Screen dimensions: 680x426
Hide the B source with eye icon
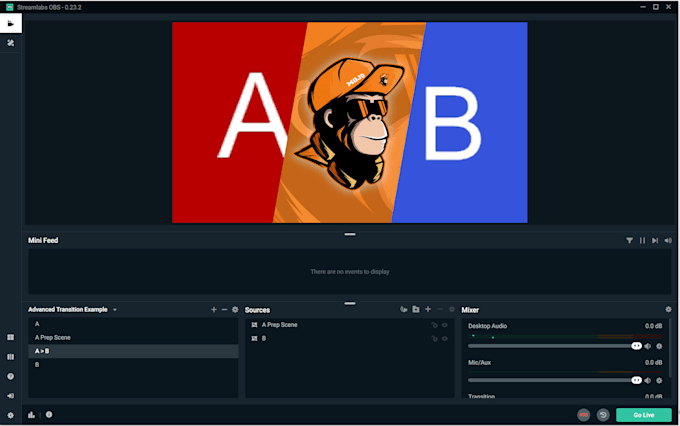pos(445,338)
